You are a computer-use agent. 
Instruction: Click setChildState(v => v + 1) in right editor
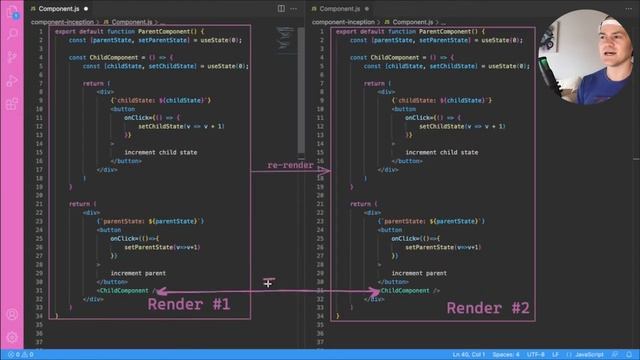coord(462,127)
